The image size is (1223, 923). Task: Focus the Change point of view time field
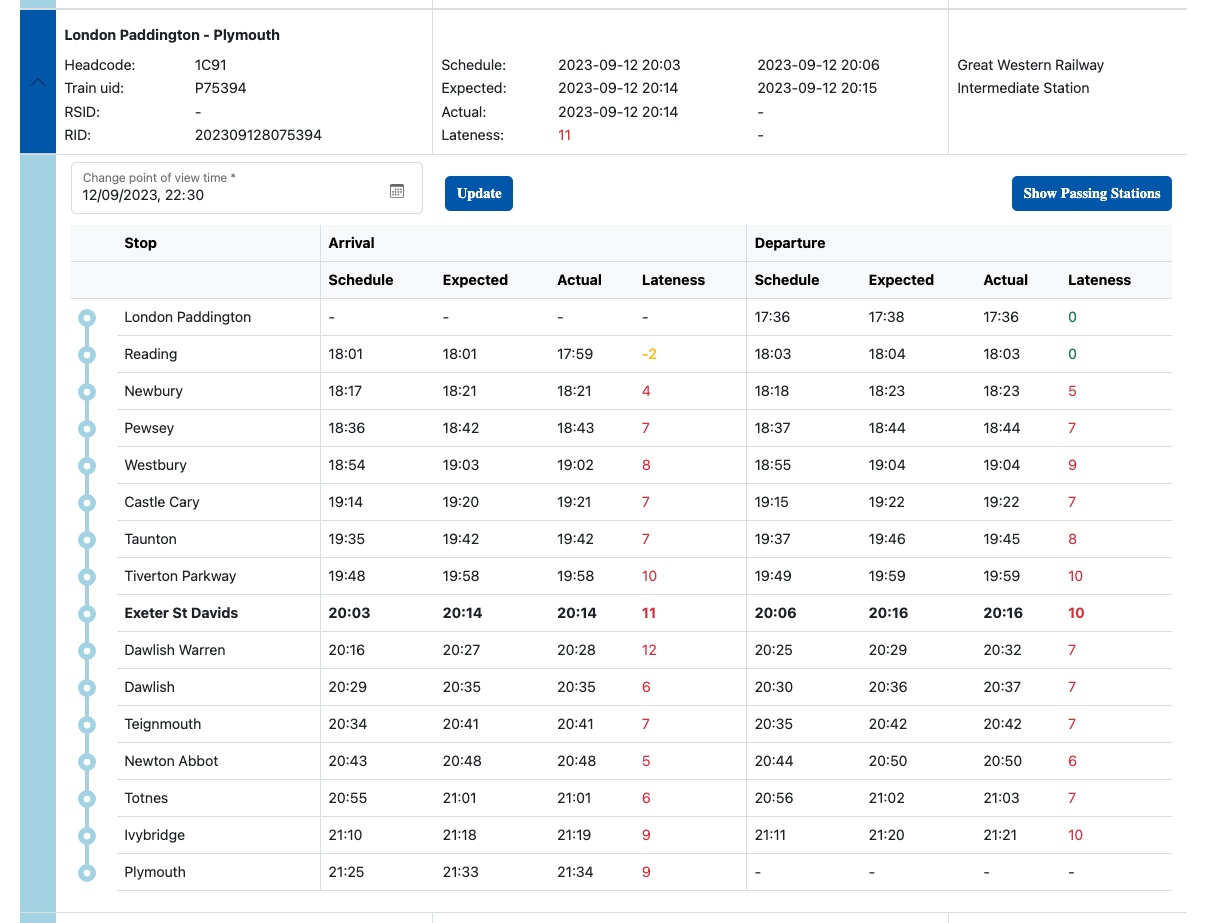[230, 188]
